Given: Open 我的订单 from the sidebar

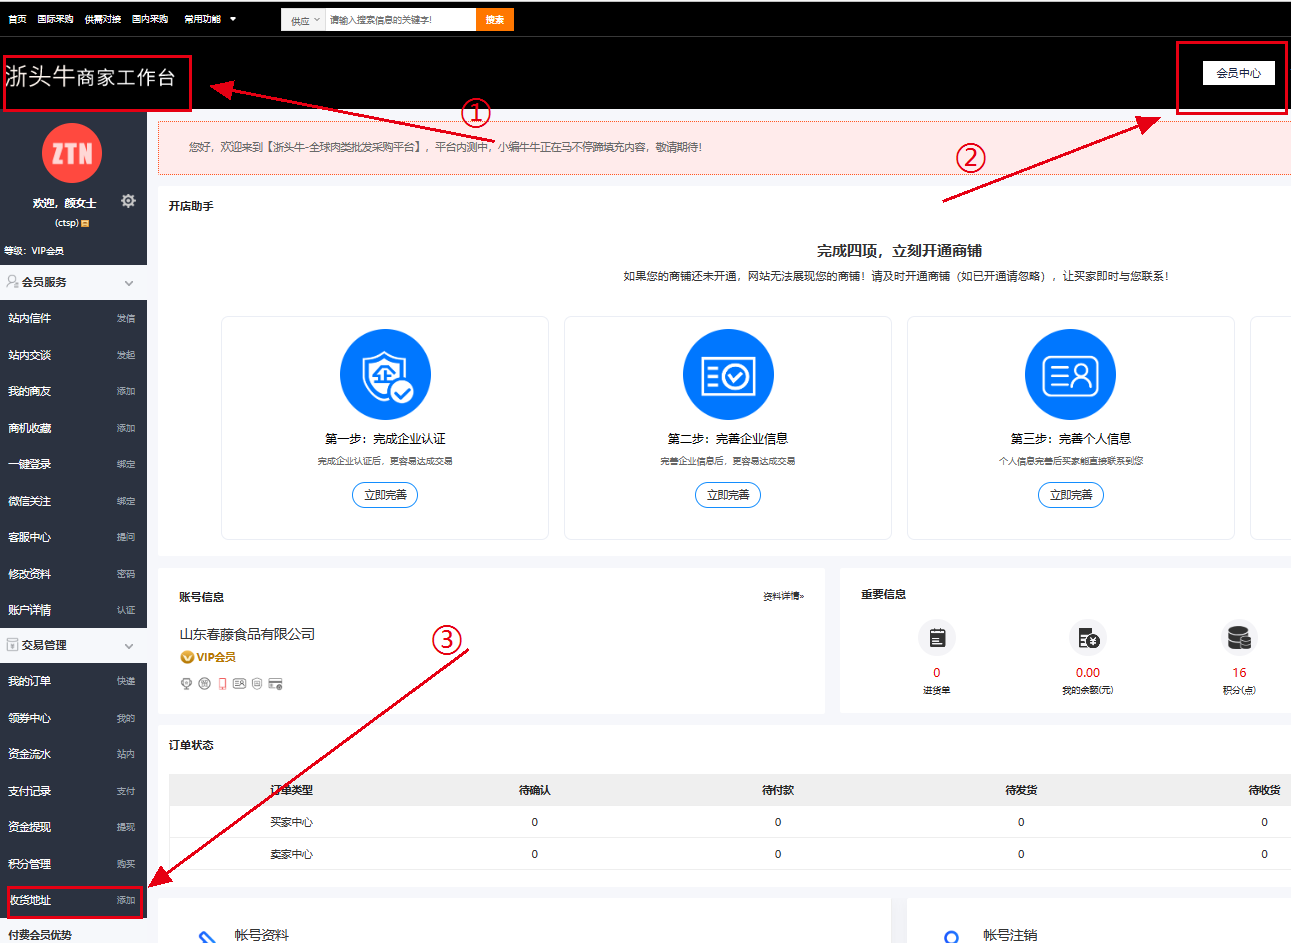Looking at the screenshot, I should pos(30,681).
